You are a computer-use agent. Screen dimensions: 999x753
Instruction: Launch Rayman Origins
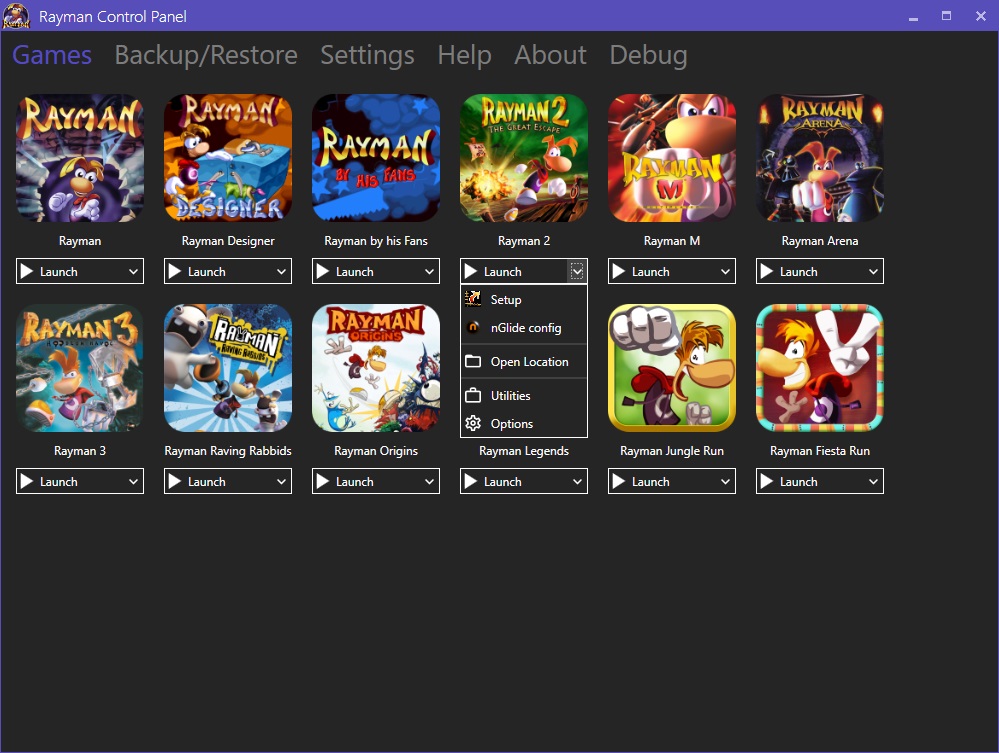point(366,482)
